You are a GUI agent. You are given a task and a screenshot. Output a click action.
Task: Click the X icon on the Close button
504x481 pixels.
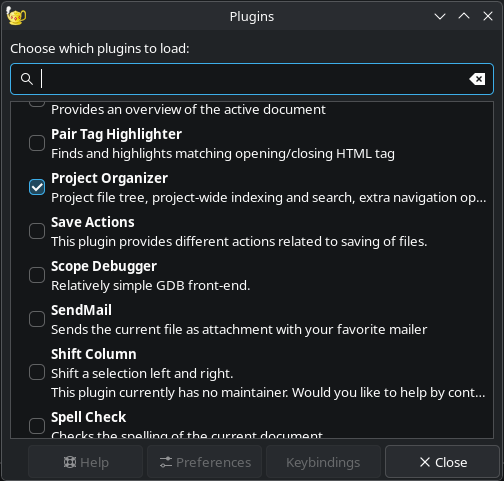(425, 462)
